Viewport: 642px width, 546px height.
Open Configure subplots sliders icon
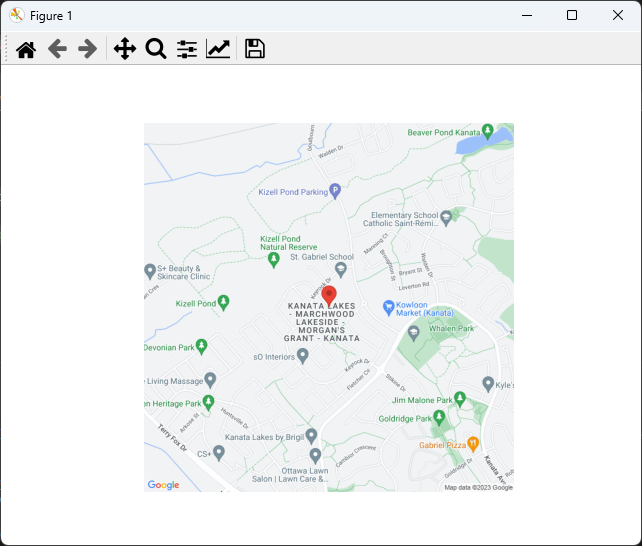pos(187,49)
